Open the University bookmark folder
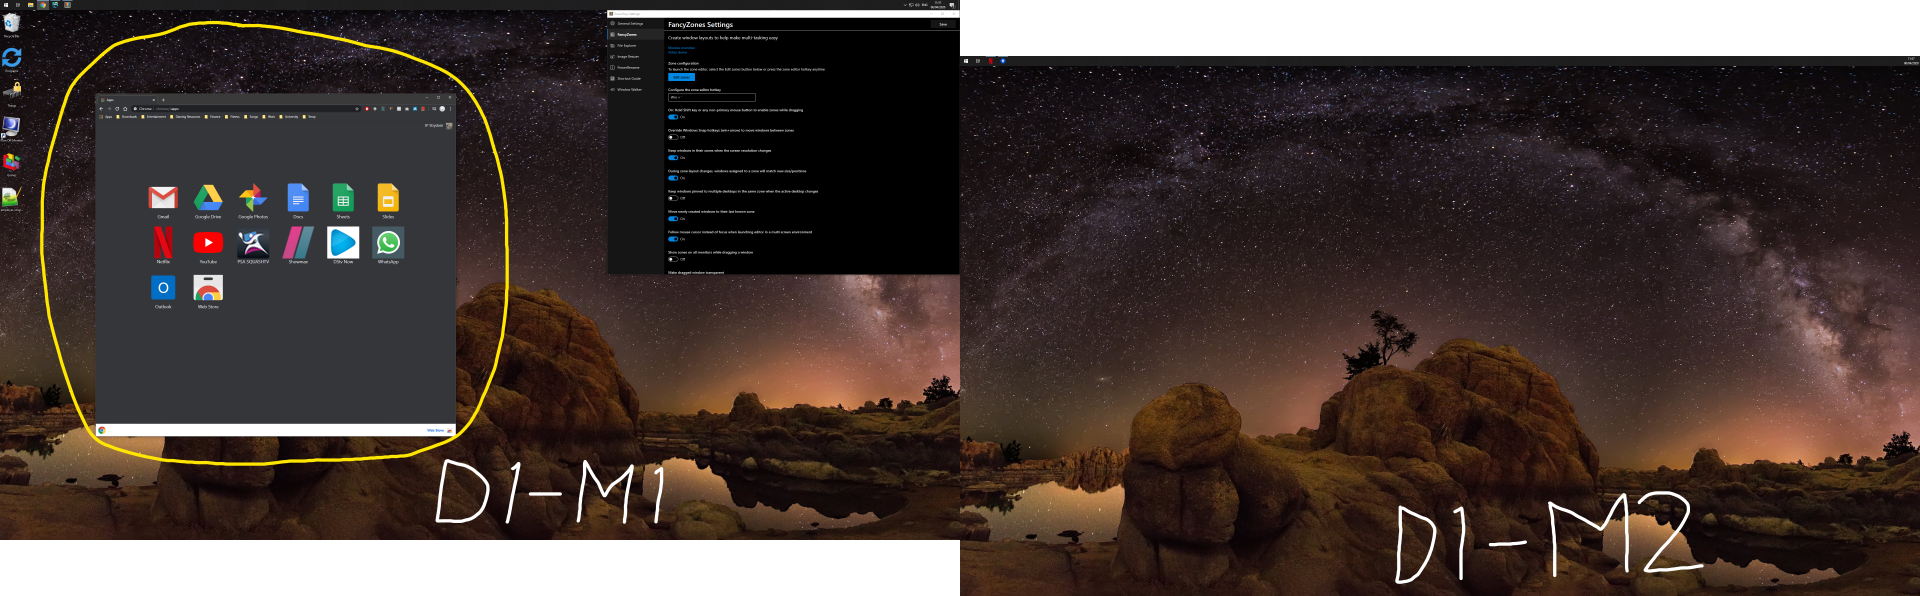 point(289,117)
